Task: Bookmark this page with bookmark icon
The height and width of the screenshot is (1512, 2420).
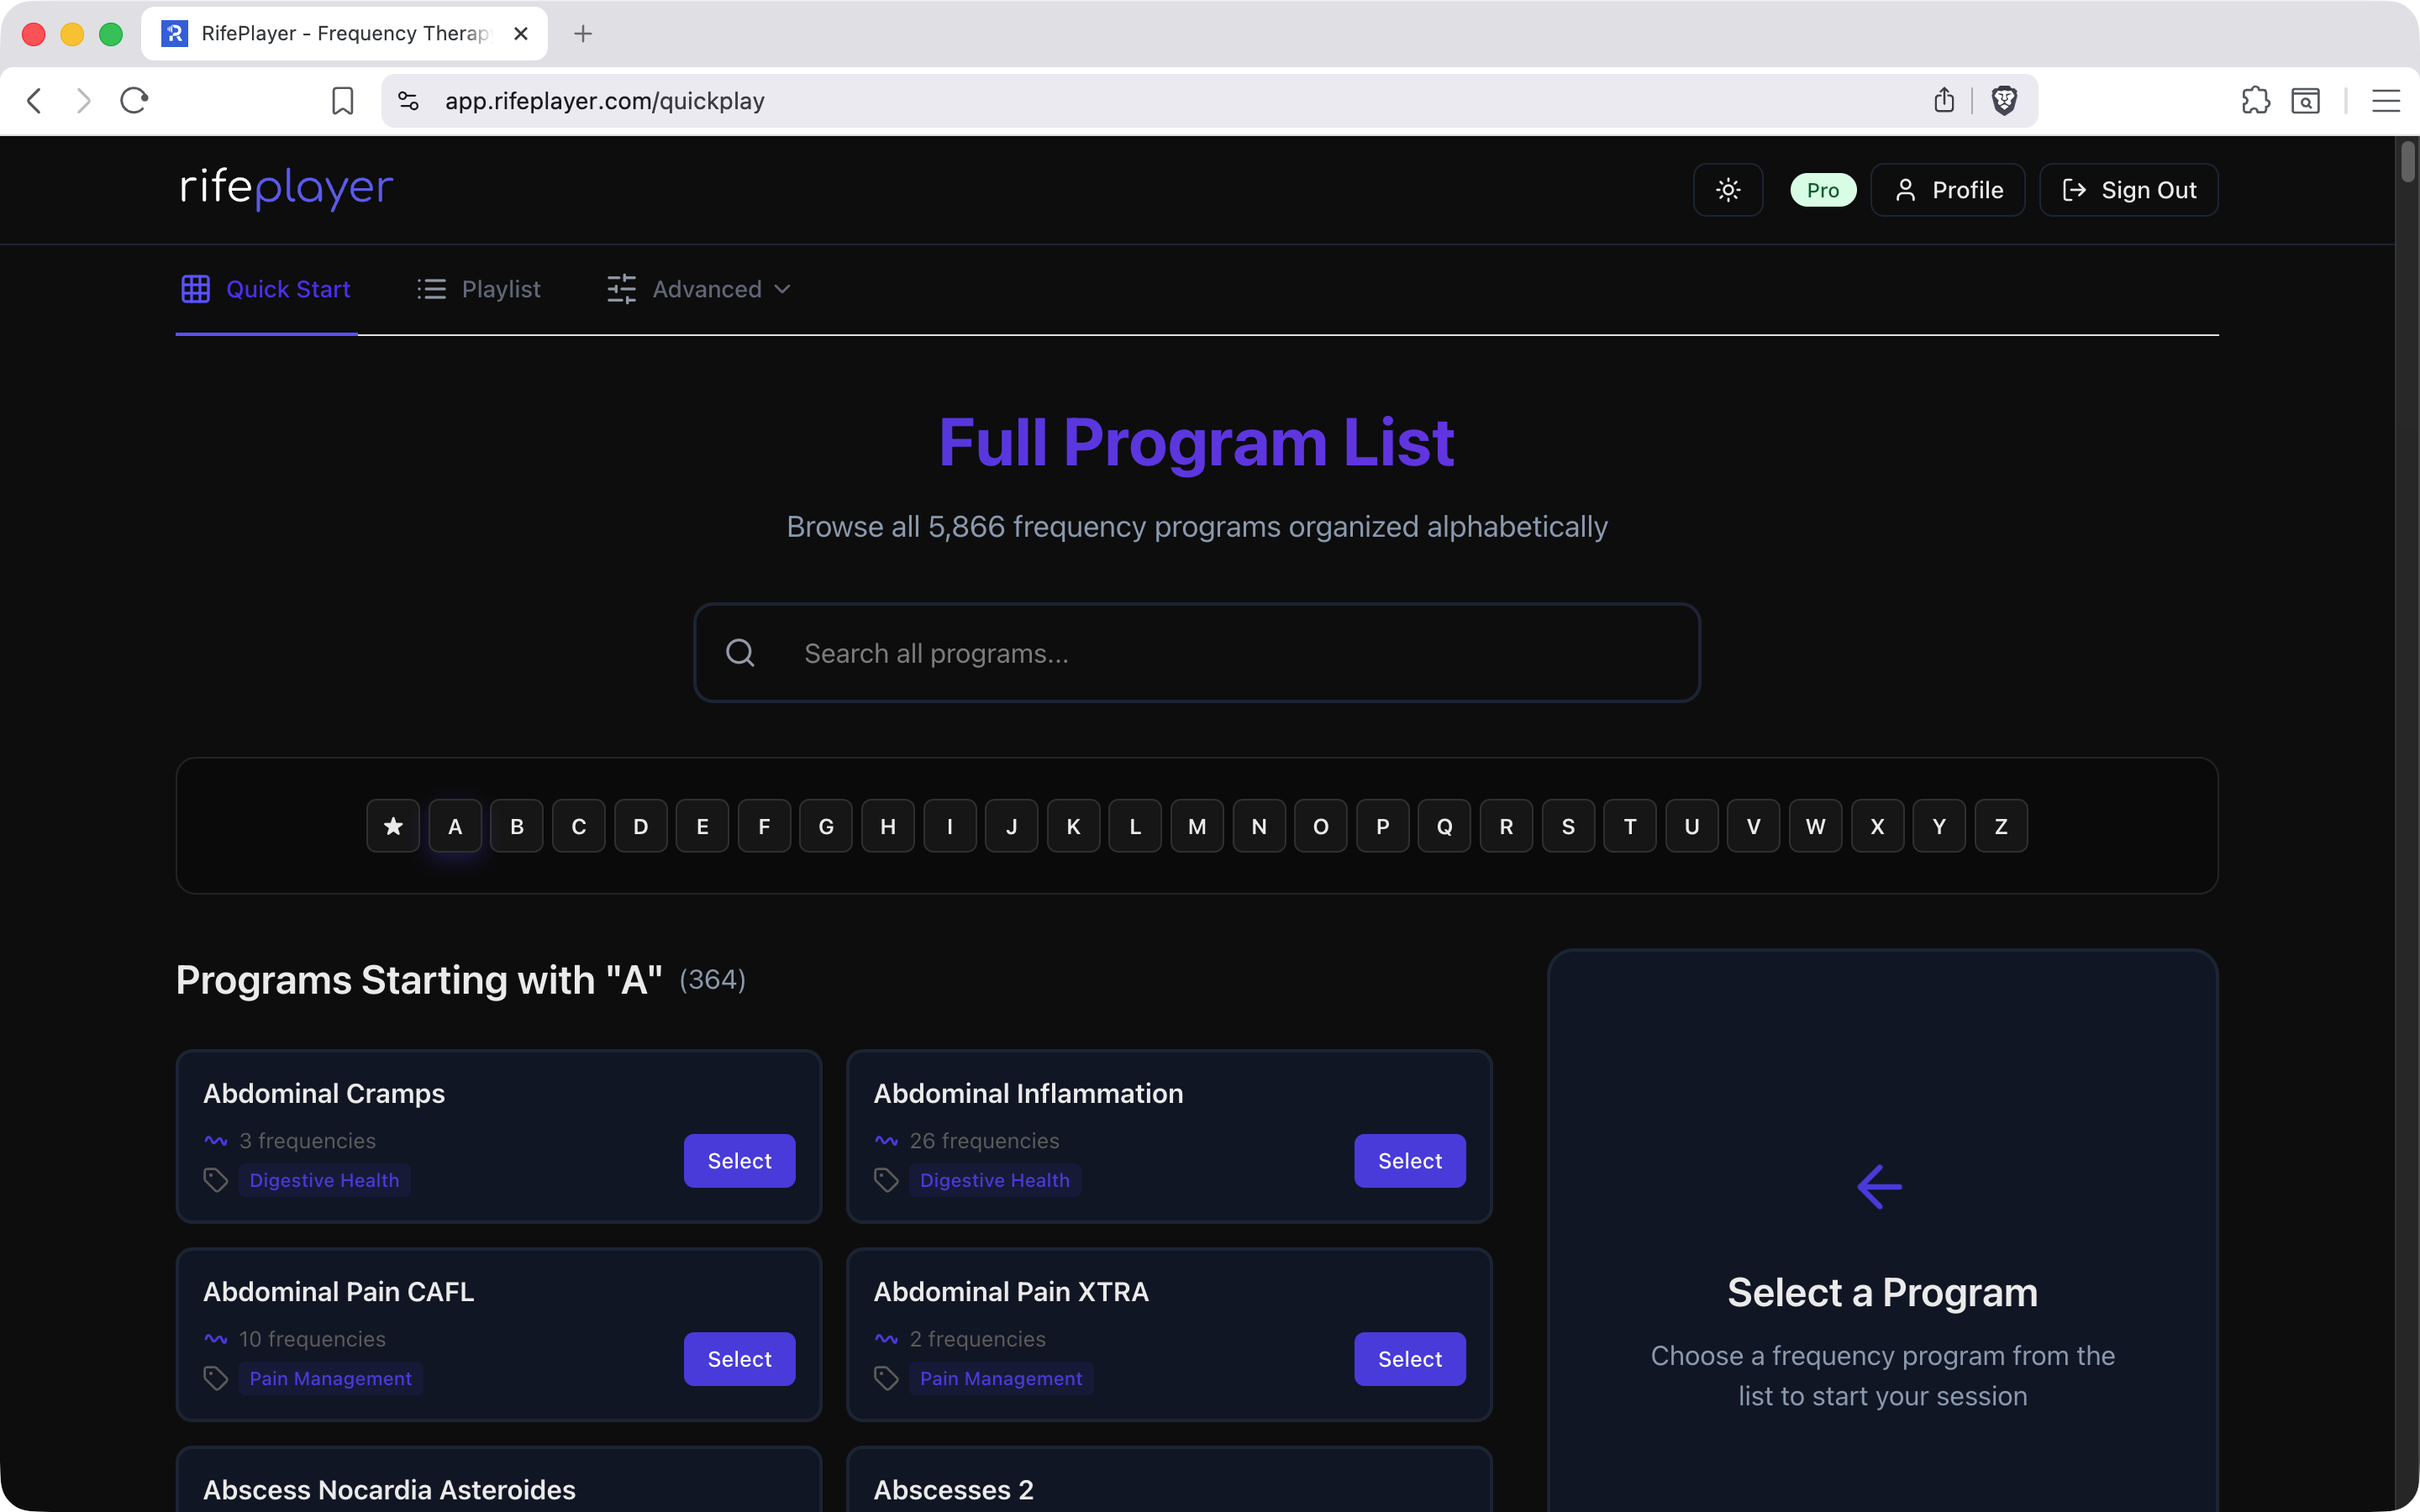Action: pyautogui.click(x=342, y=100)
